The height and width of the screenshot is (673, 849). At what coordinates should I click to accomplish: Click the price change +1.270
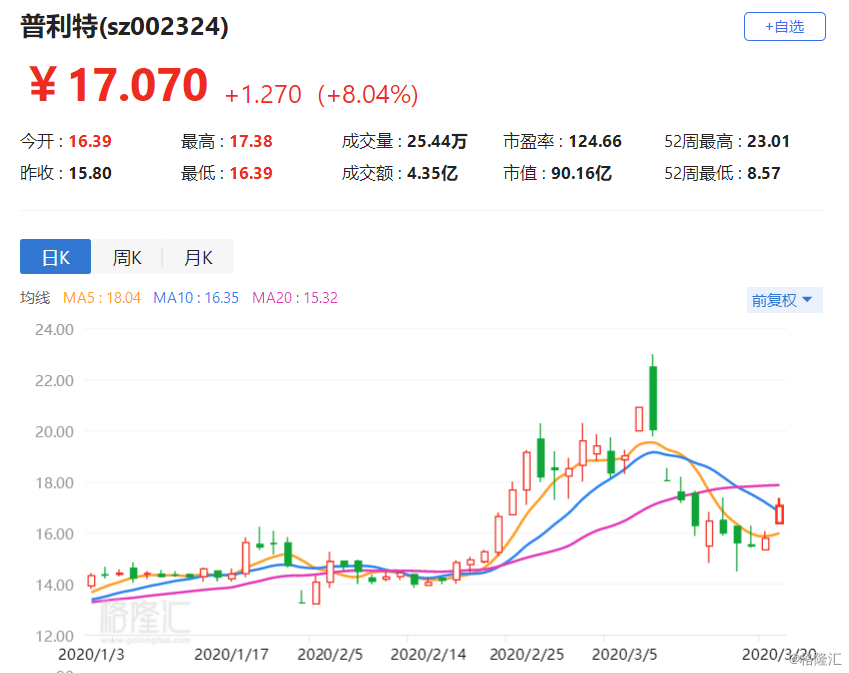263,95
